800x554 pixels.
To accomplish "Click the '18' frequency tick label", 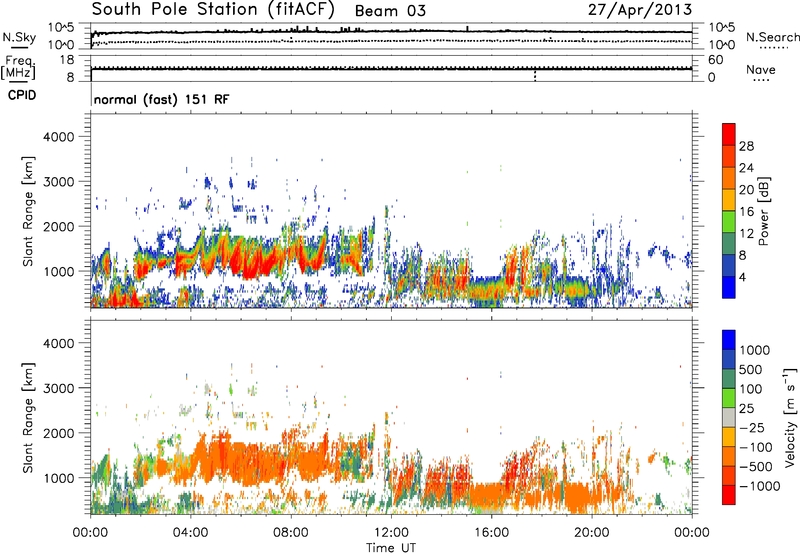I will coord(67,60).
